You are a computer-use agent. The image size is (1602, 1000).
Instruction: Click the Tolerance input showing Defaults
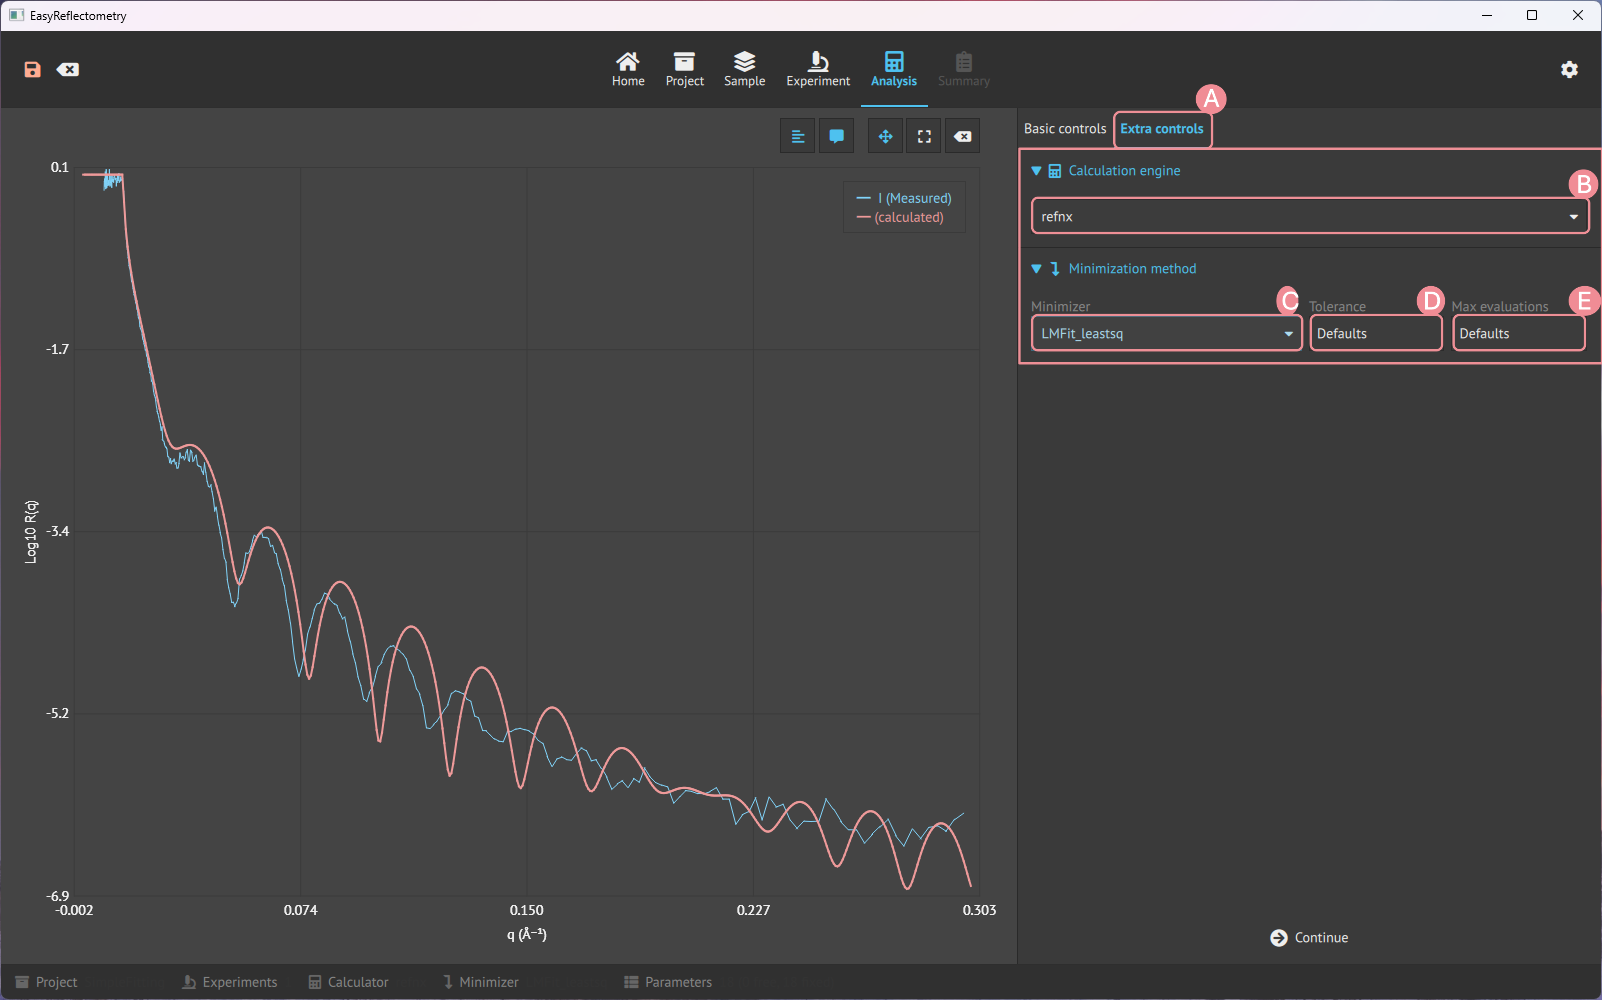(1375, 333)
